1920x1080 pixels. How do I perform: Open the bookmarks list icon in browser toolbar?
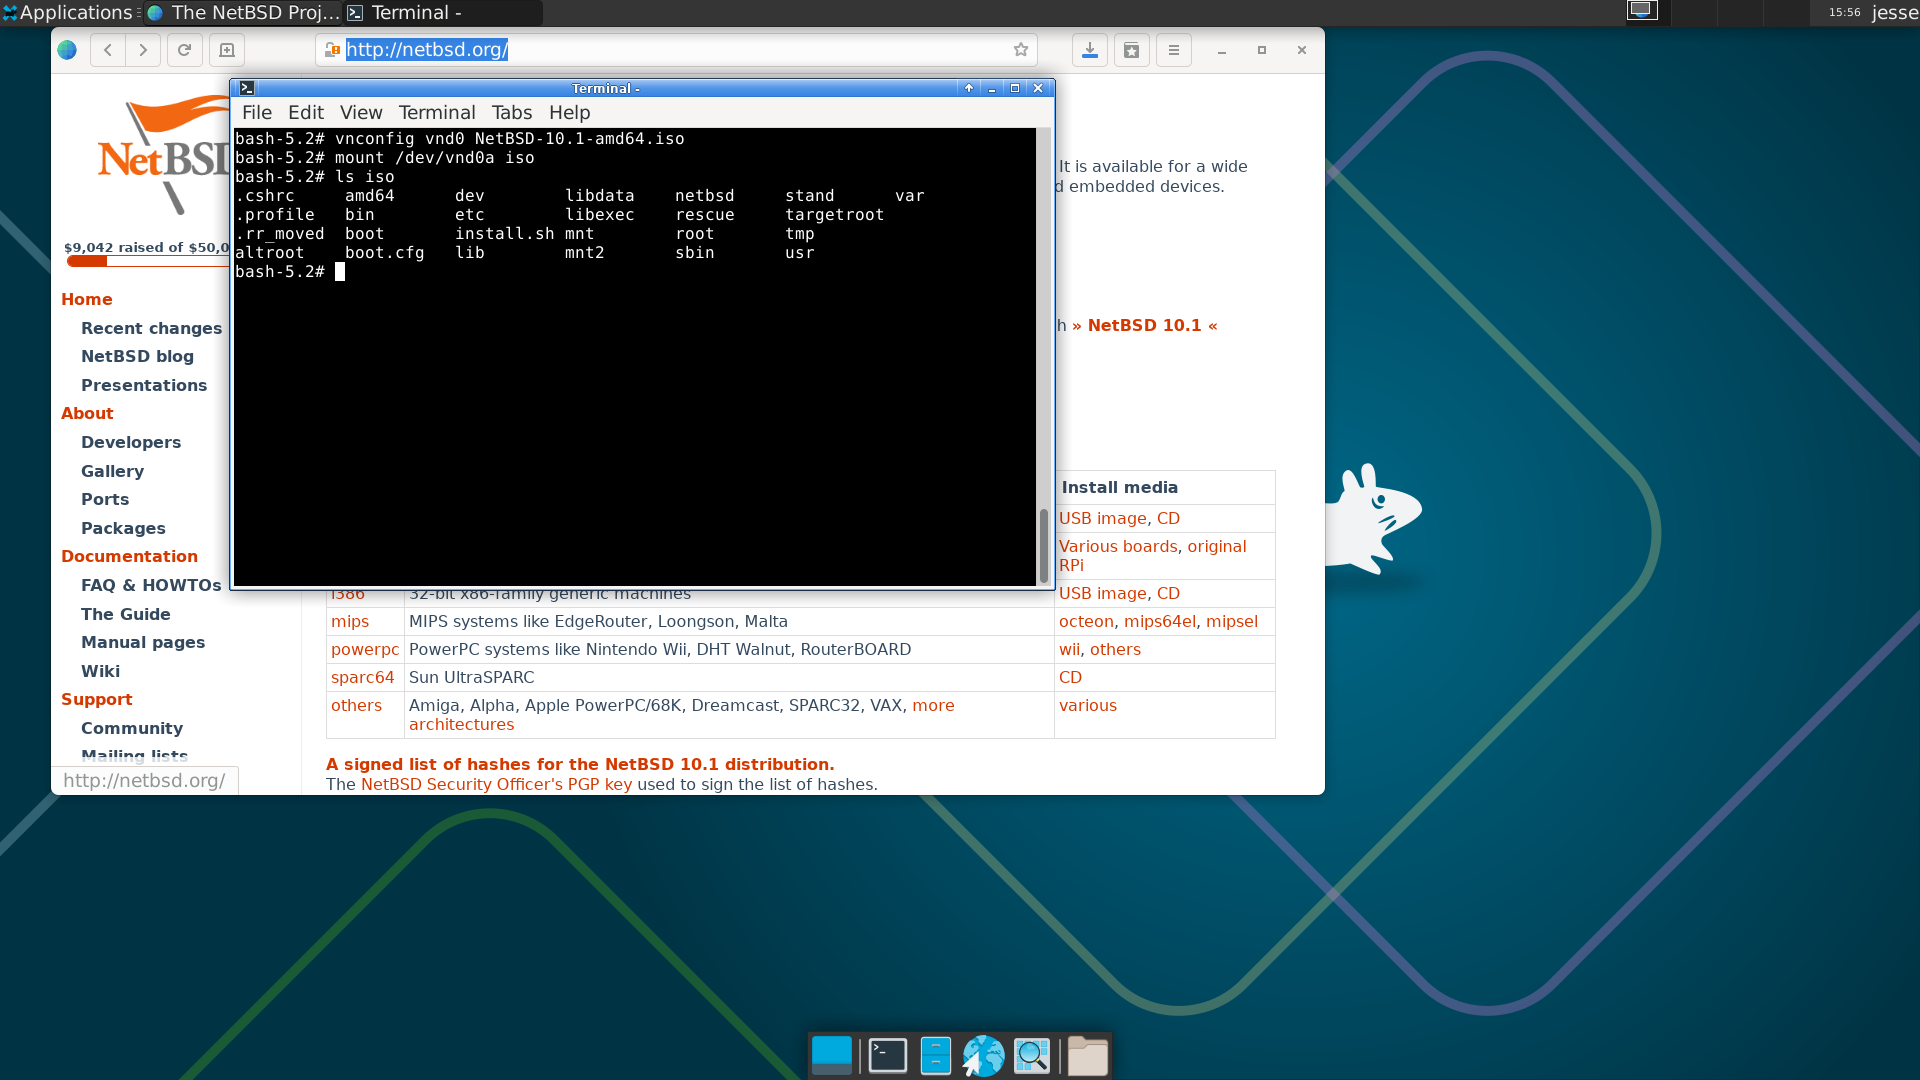coord(1132,50)
